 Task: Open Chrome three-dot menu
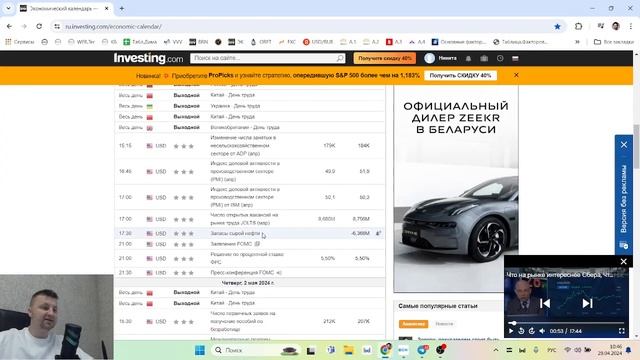click(631, 27)
